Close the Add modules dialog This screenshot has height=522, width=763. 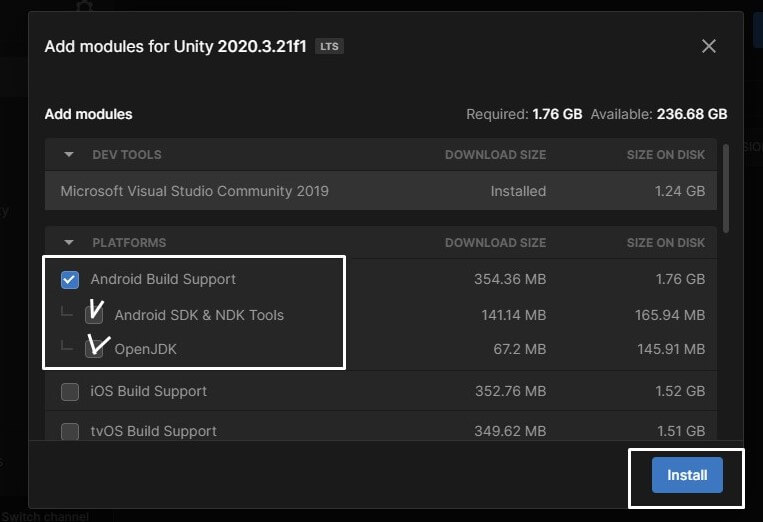point(708,46)
